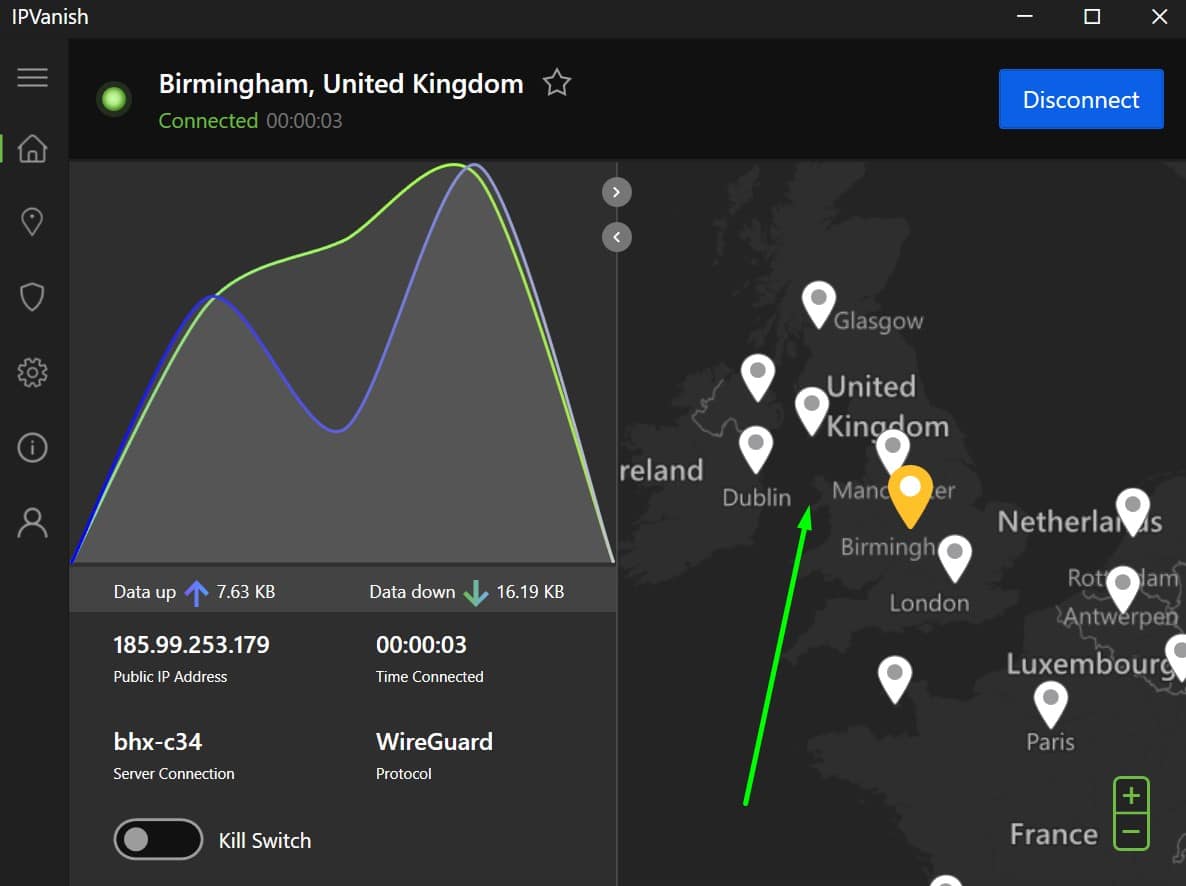
Task: Click the Kill Switch label
Action: [265, 840]
